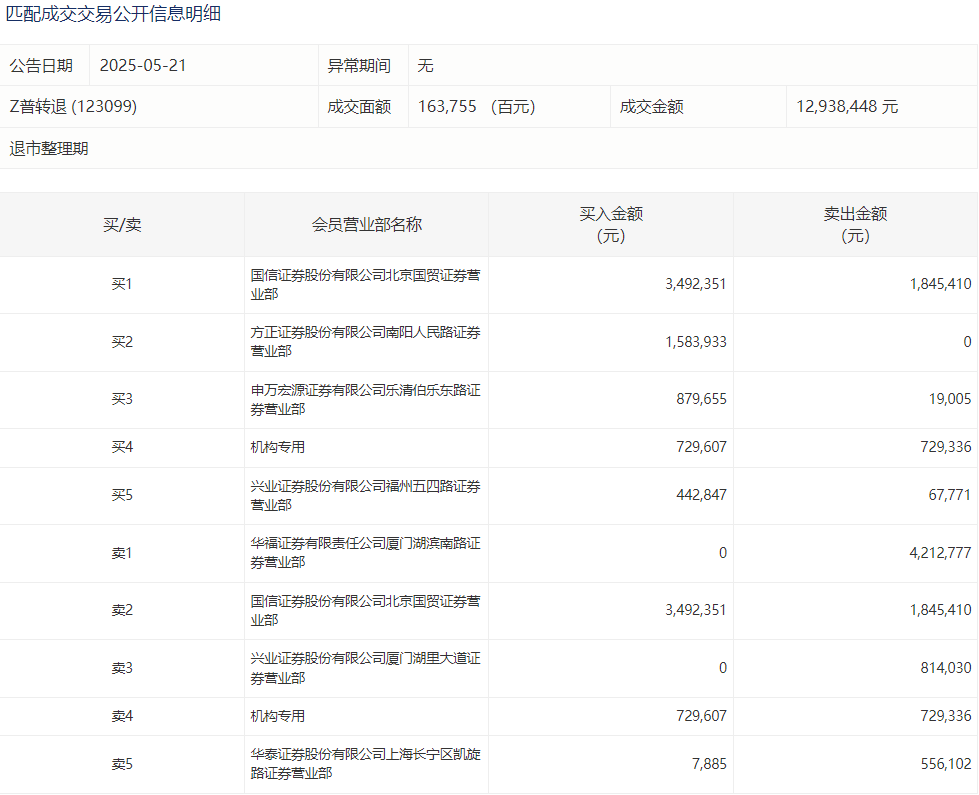The width and height of the screenshot is (979, 795).
Task: Click the 成交面额 value 163,755
Action: [x=446, y=107]
